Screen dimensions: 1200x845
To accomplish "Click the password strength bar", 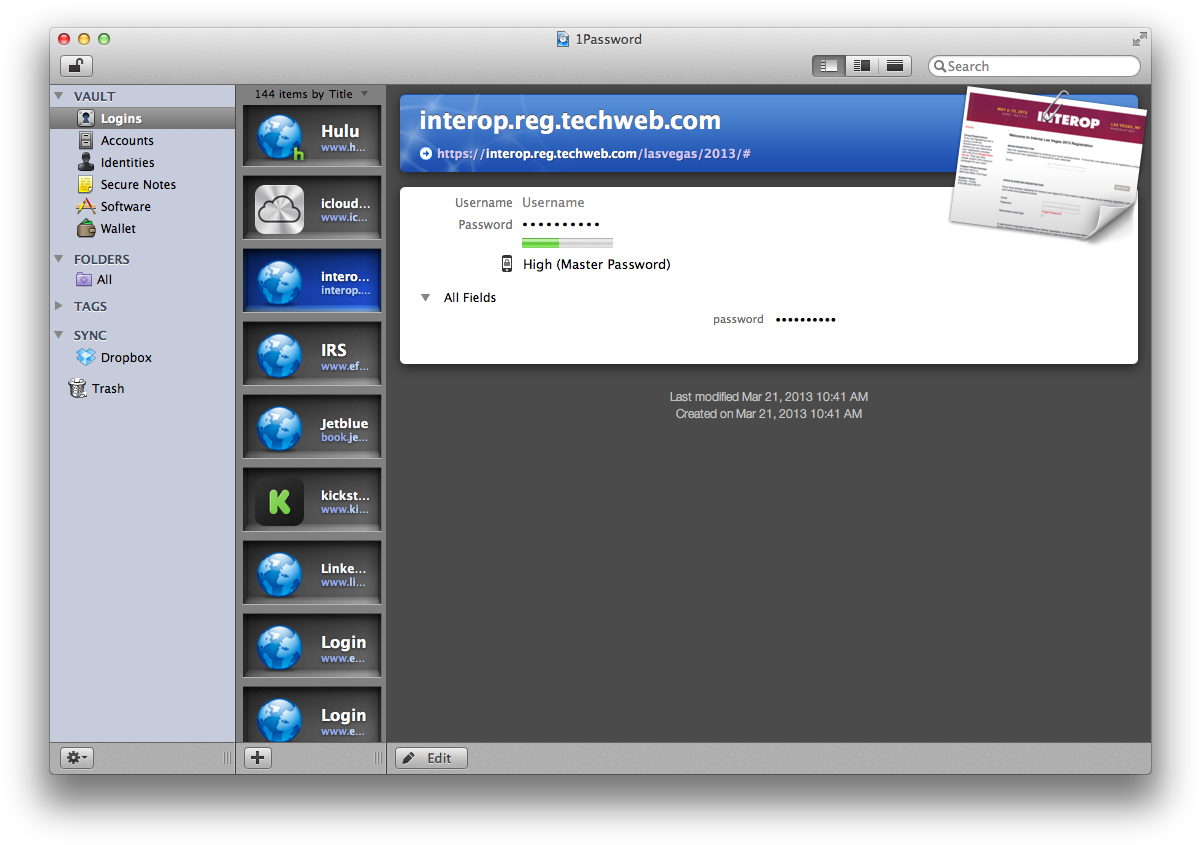I will (567, 243).
